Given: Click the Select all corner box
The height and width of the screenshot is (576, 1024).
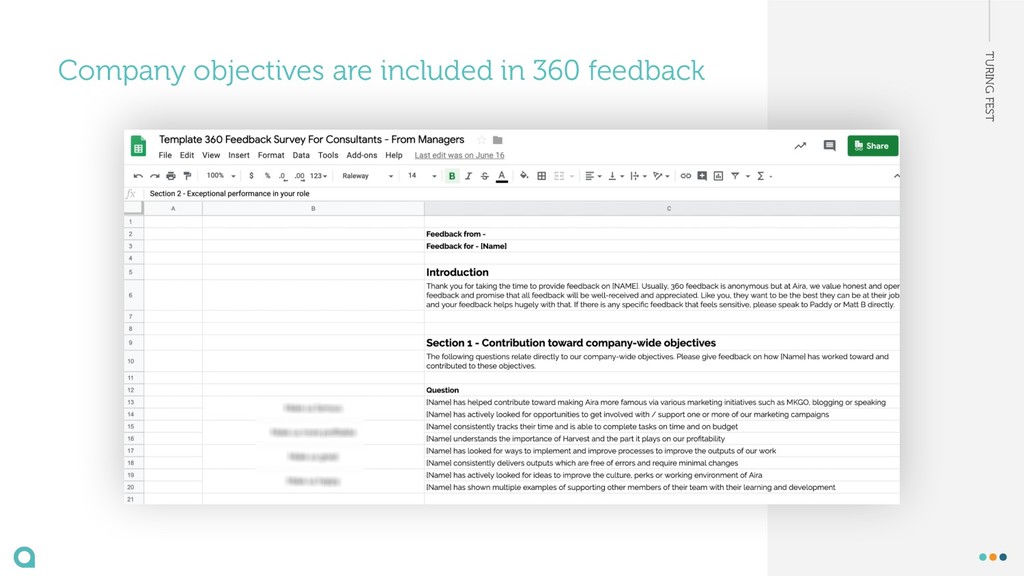Looking at the screenshot, I should [x=133, y=208].
